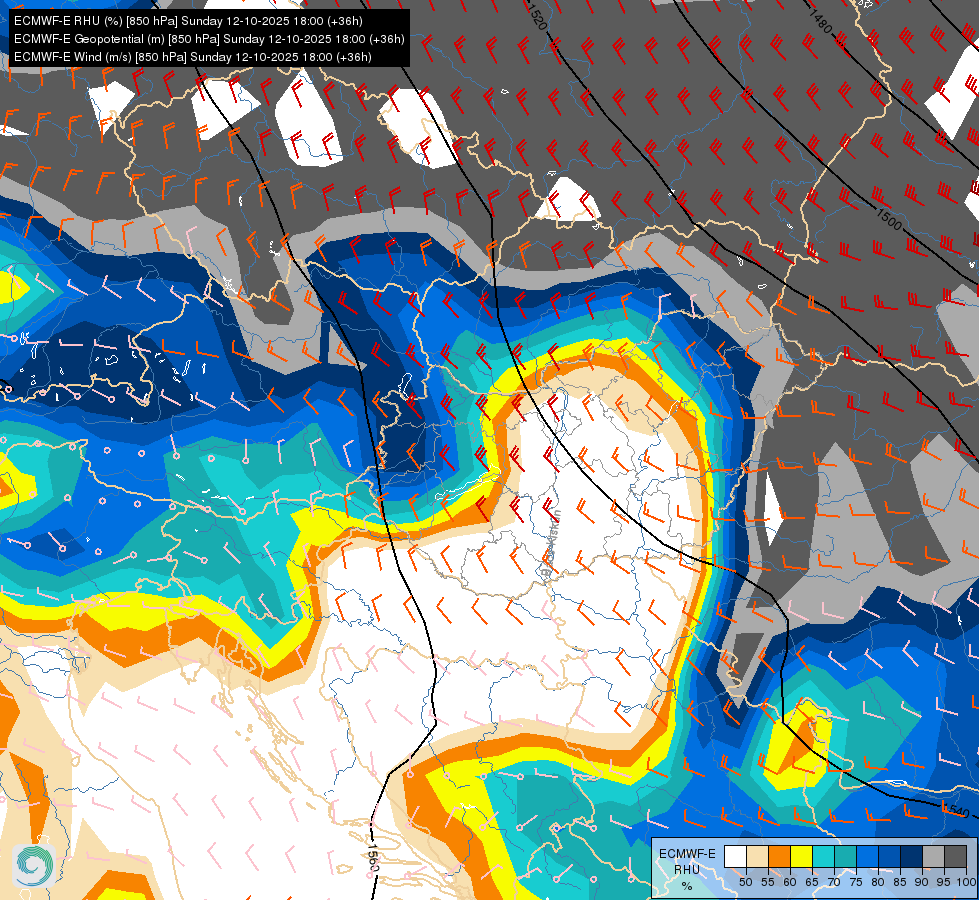979x900 pixels.
Task: Click the orange legend color swatch
Action: click(779, 856)
